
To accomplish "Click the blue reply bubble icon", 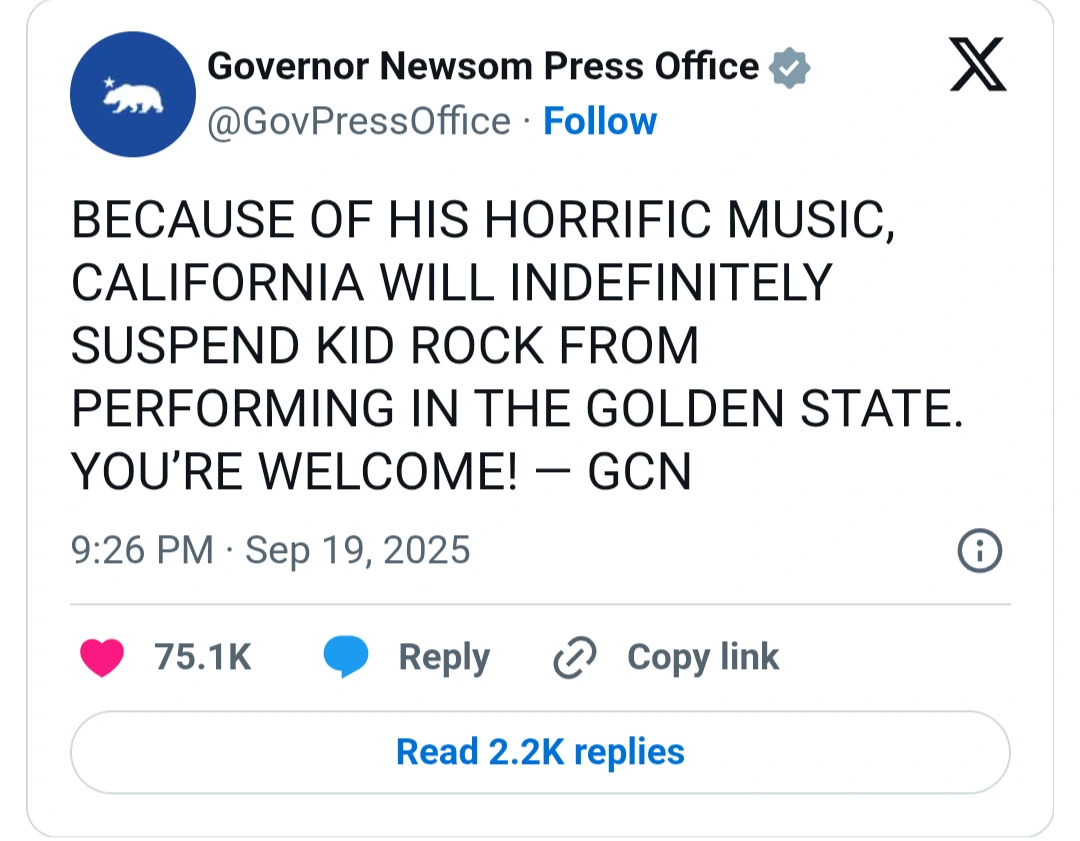I will tap(346, 658).
